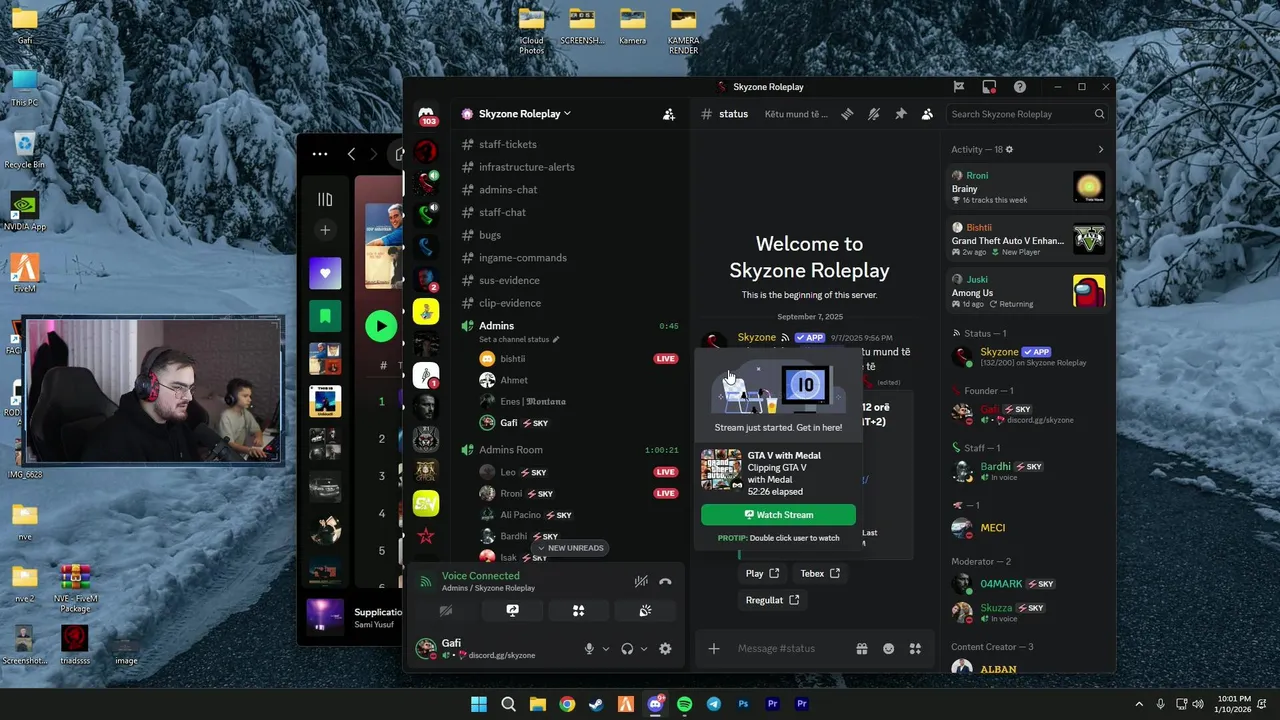Open Telegram from the Windows taskbar

click(714, 704)
